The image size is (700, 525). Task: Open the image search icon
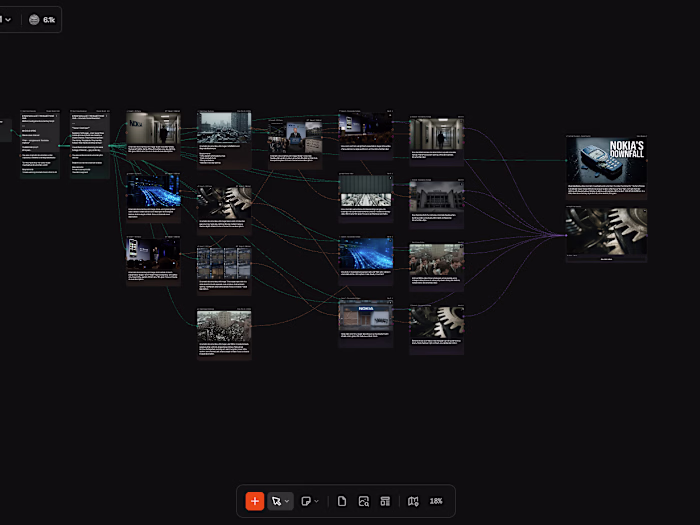pyautogui.click(x=363, y=501)
